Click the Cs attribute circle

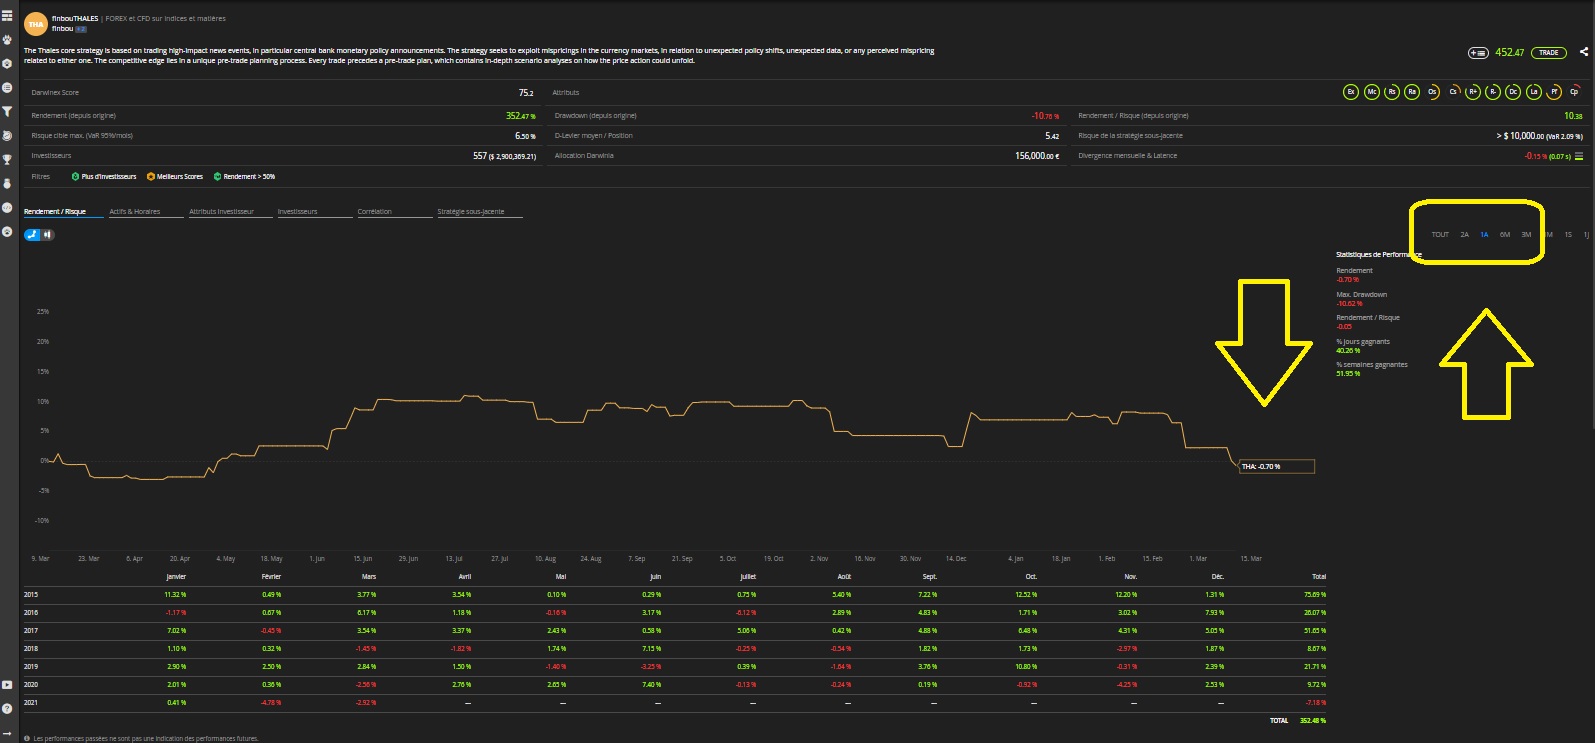pyautogui.click(x=1453, y=92)
